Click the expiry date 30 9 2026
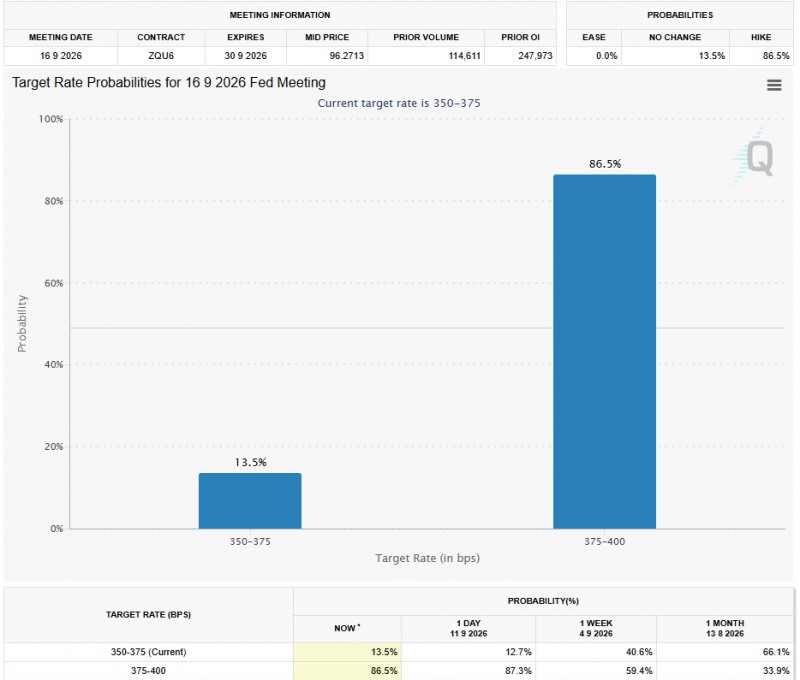This screenshot has width=800, height=680. pos(246,56)
